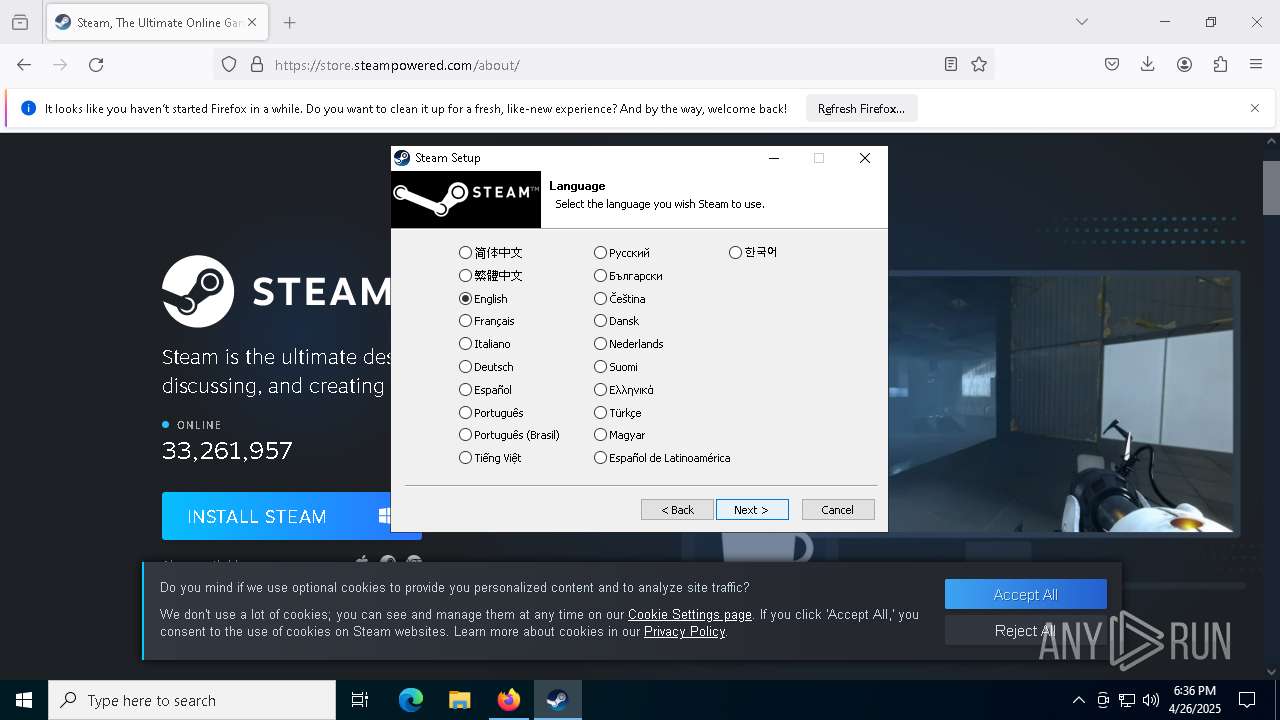The image size is (1280, 720).
Task: Select Deutsch language
Action: click(486, 367)
